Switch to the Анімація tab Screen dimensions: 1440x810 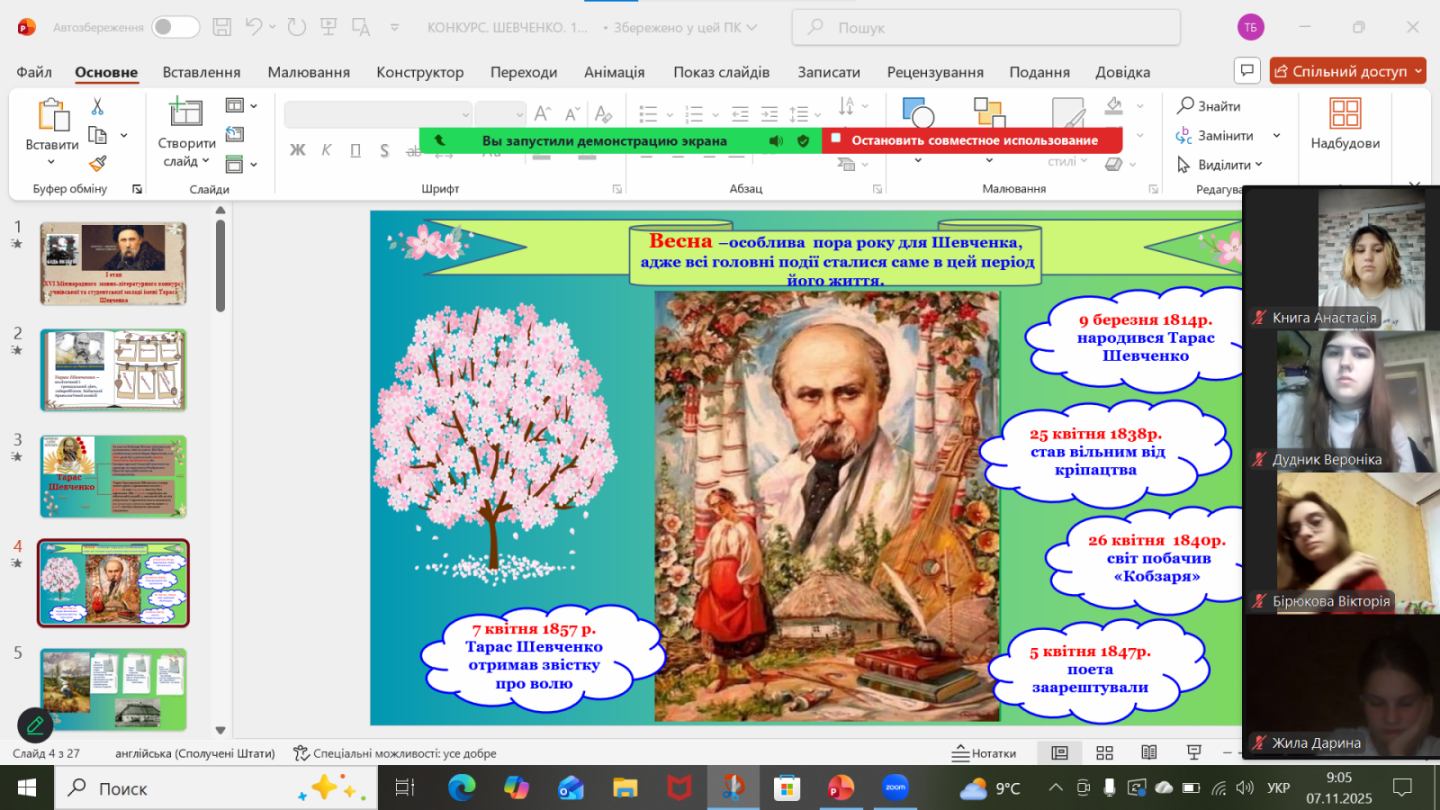[614, 72]
